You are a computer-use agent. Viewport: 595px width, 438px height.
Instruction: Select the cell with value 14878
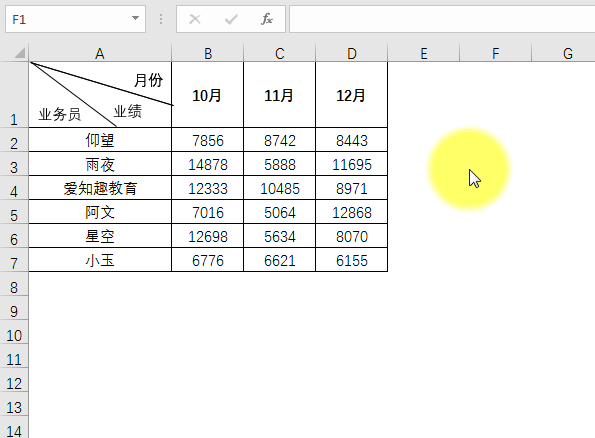207,164
